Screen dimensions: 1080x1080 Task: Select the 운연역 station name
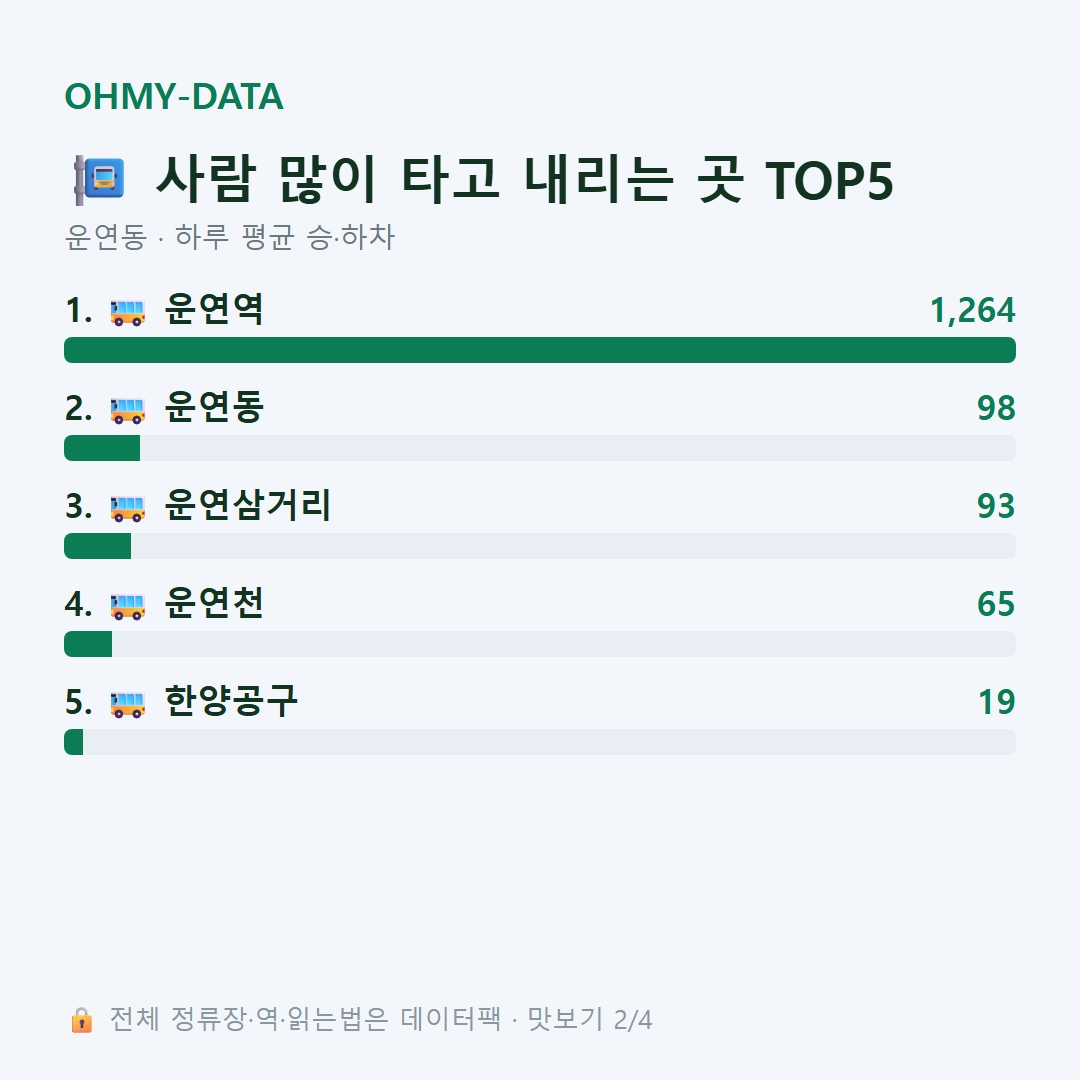pyautogui.click(x=214, y=309)
